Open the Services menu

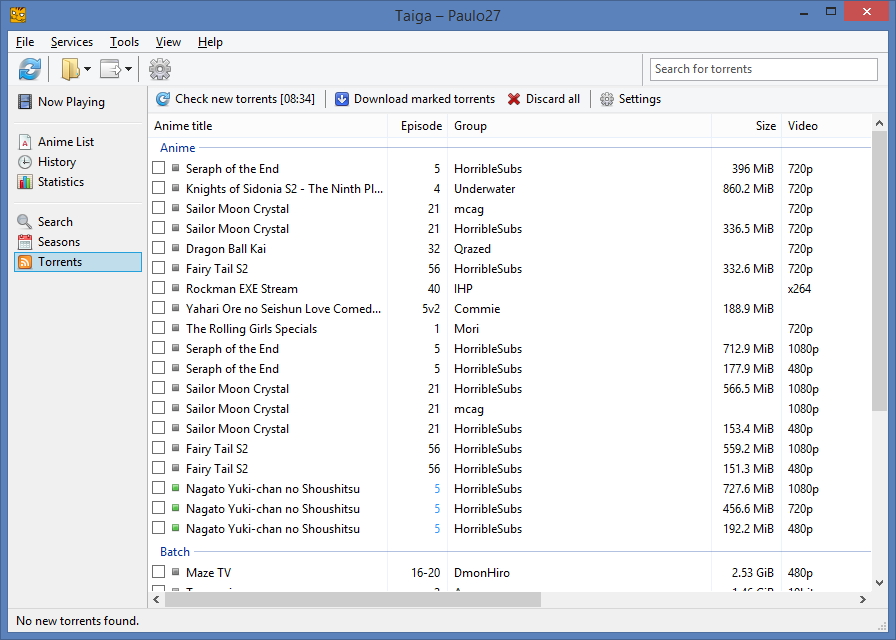(72, 42)
